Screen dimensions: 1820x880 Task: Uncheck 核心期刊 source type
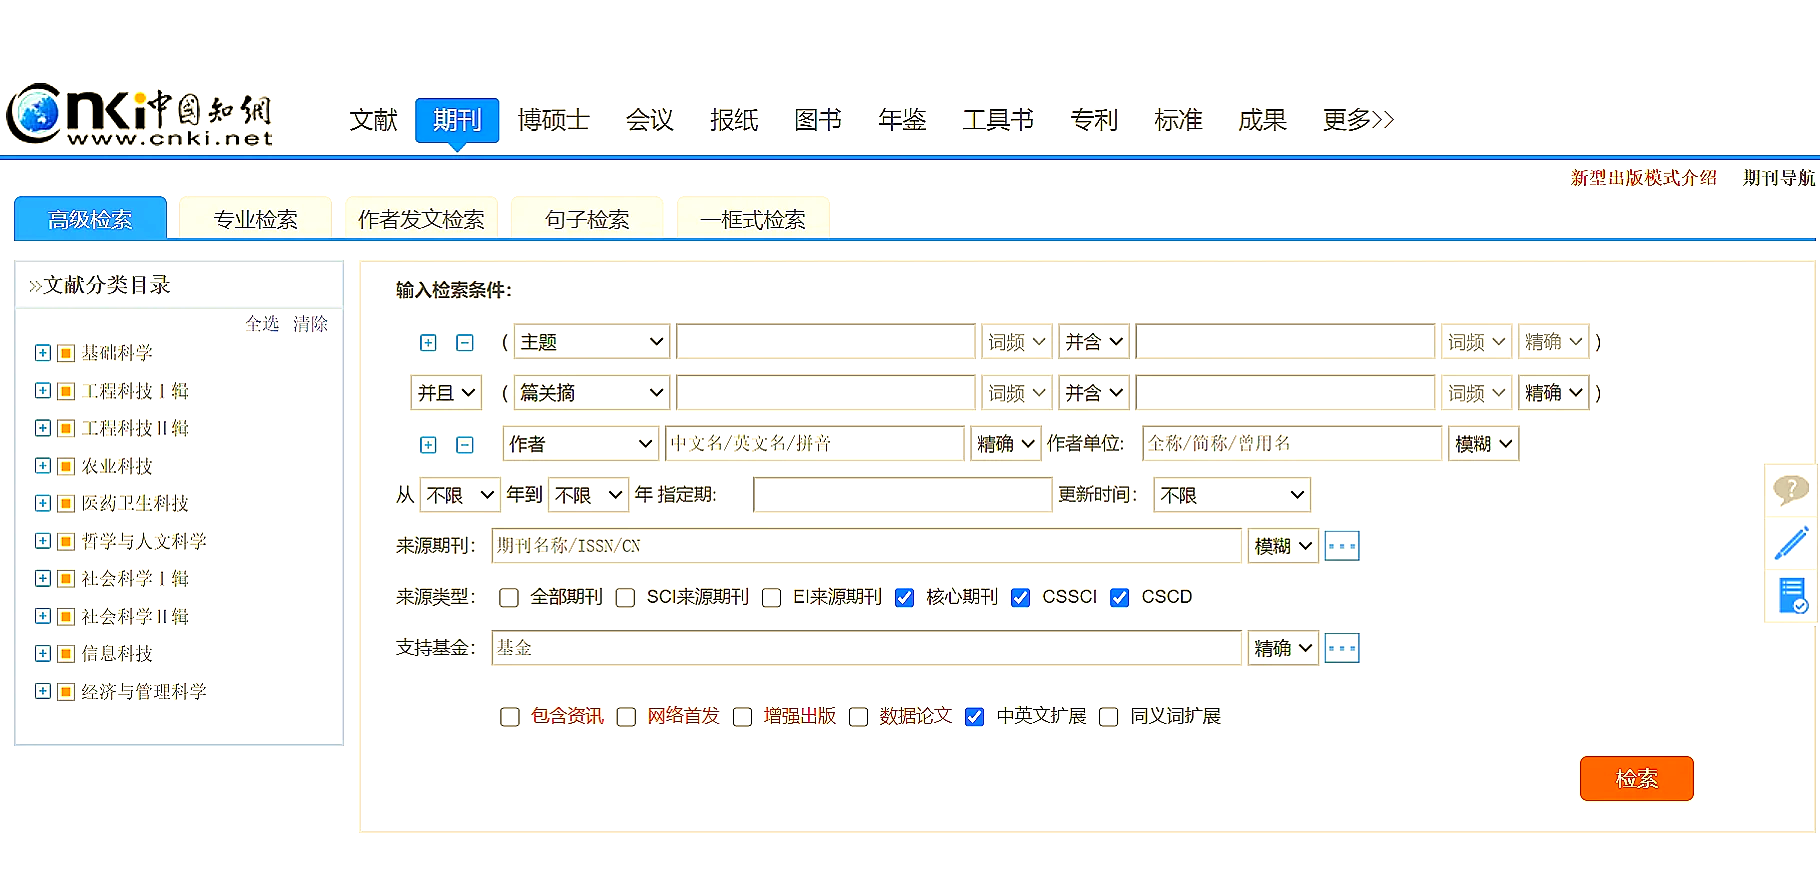click(x=905, y=598)
